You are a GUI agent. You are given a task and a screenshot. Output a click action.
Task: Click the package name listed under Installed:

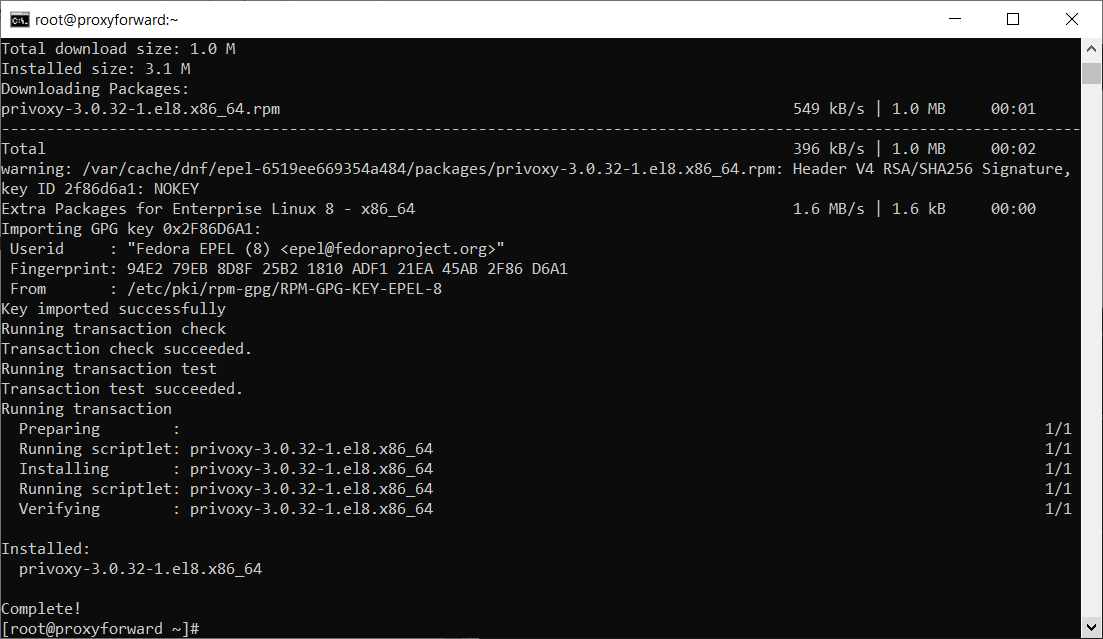pos(140,569)
